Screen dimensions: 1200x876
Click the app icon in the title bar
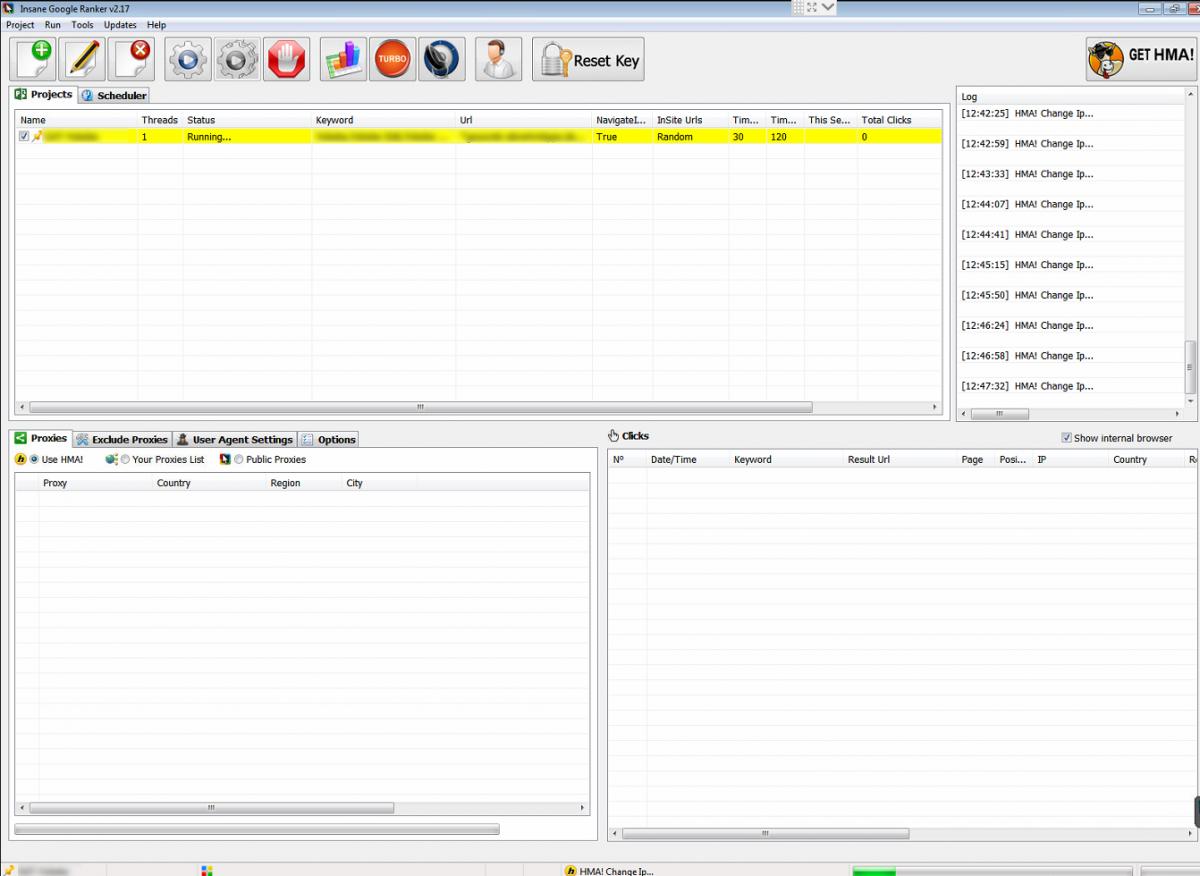[9, 8]
